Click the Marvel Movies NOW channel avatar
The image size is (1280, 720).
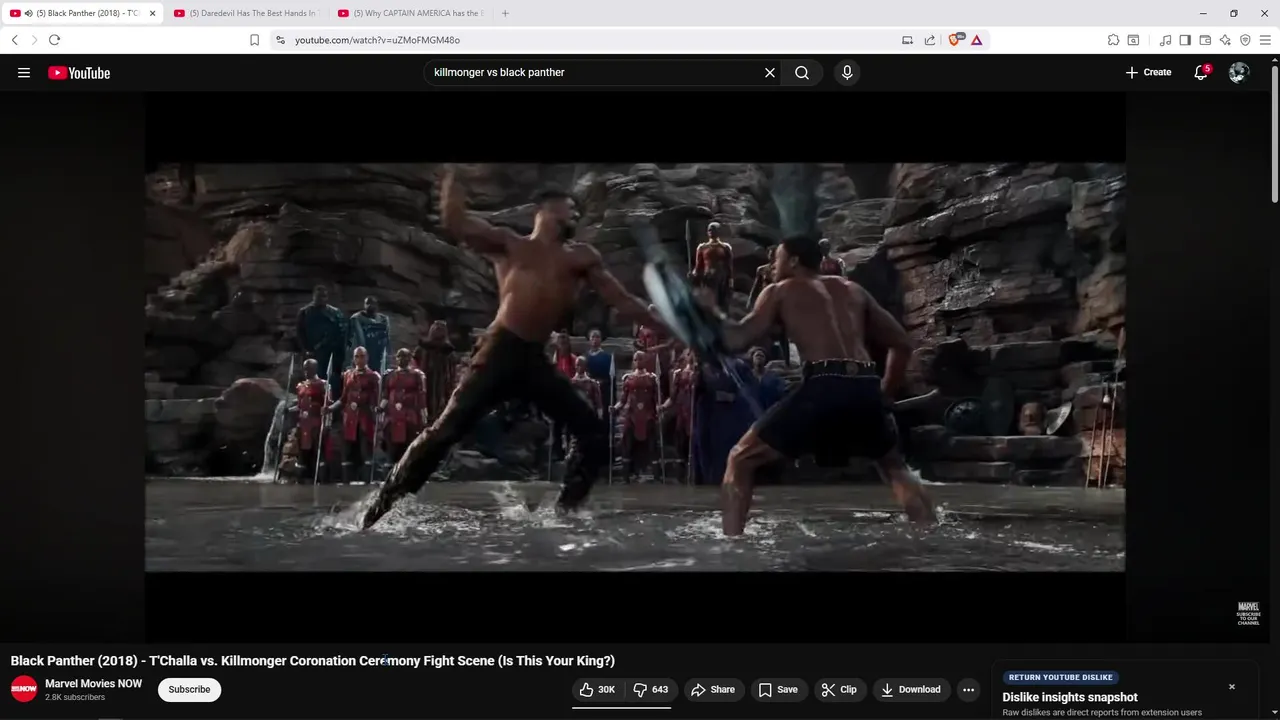pyautogui.click(x=24, y=689)
